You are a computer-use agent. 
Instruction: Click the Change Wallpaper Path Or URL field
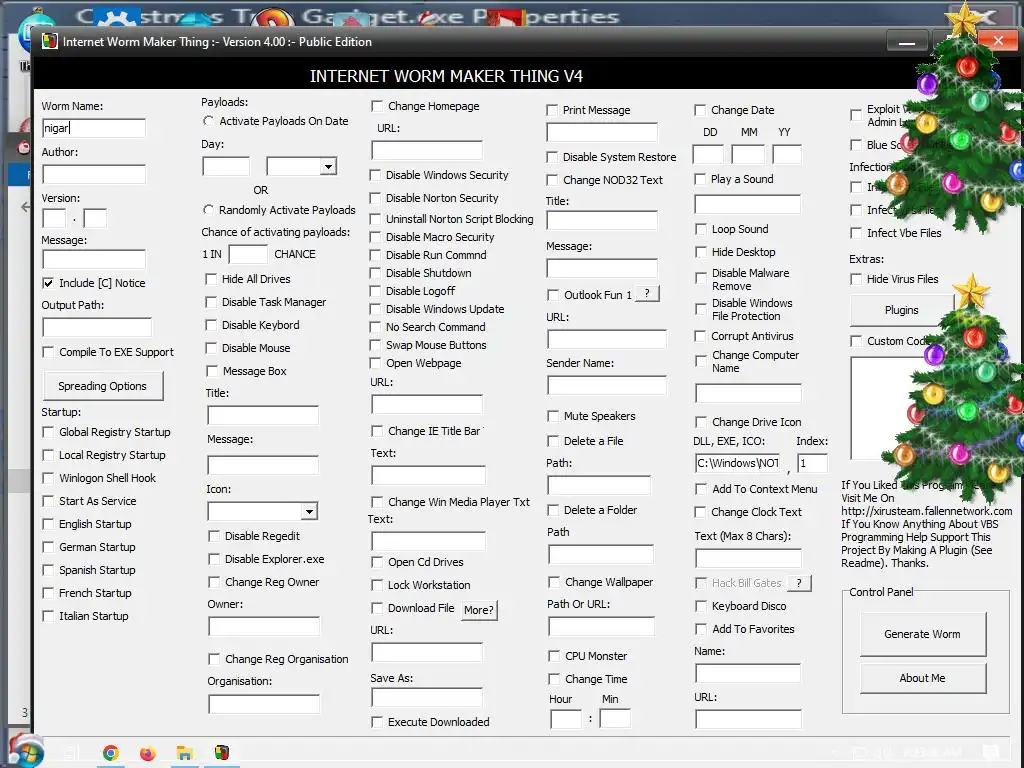pyautogui.click(x=601, y=627)
